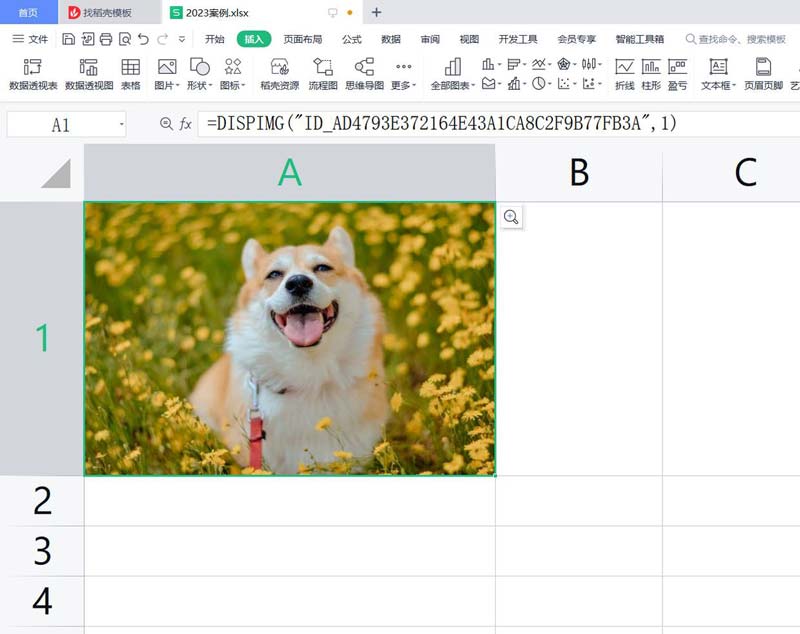Insert a flowchart (流程图)
Viewport: 800px width, 634px height.
tap(323, 74)
